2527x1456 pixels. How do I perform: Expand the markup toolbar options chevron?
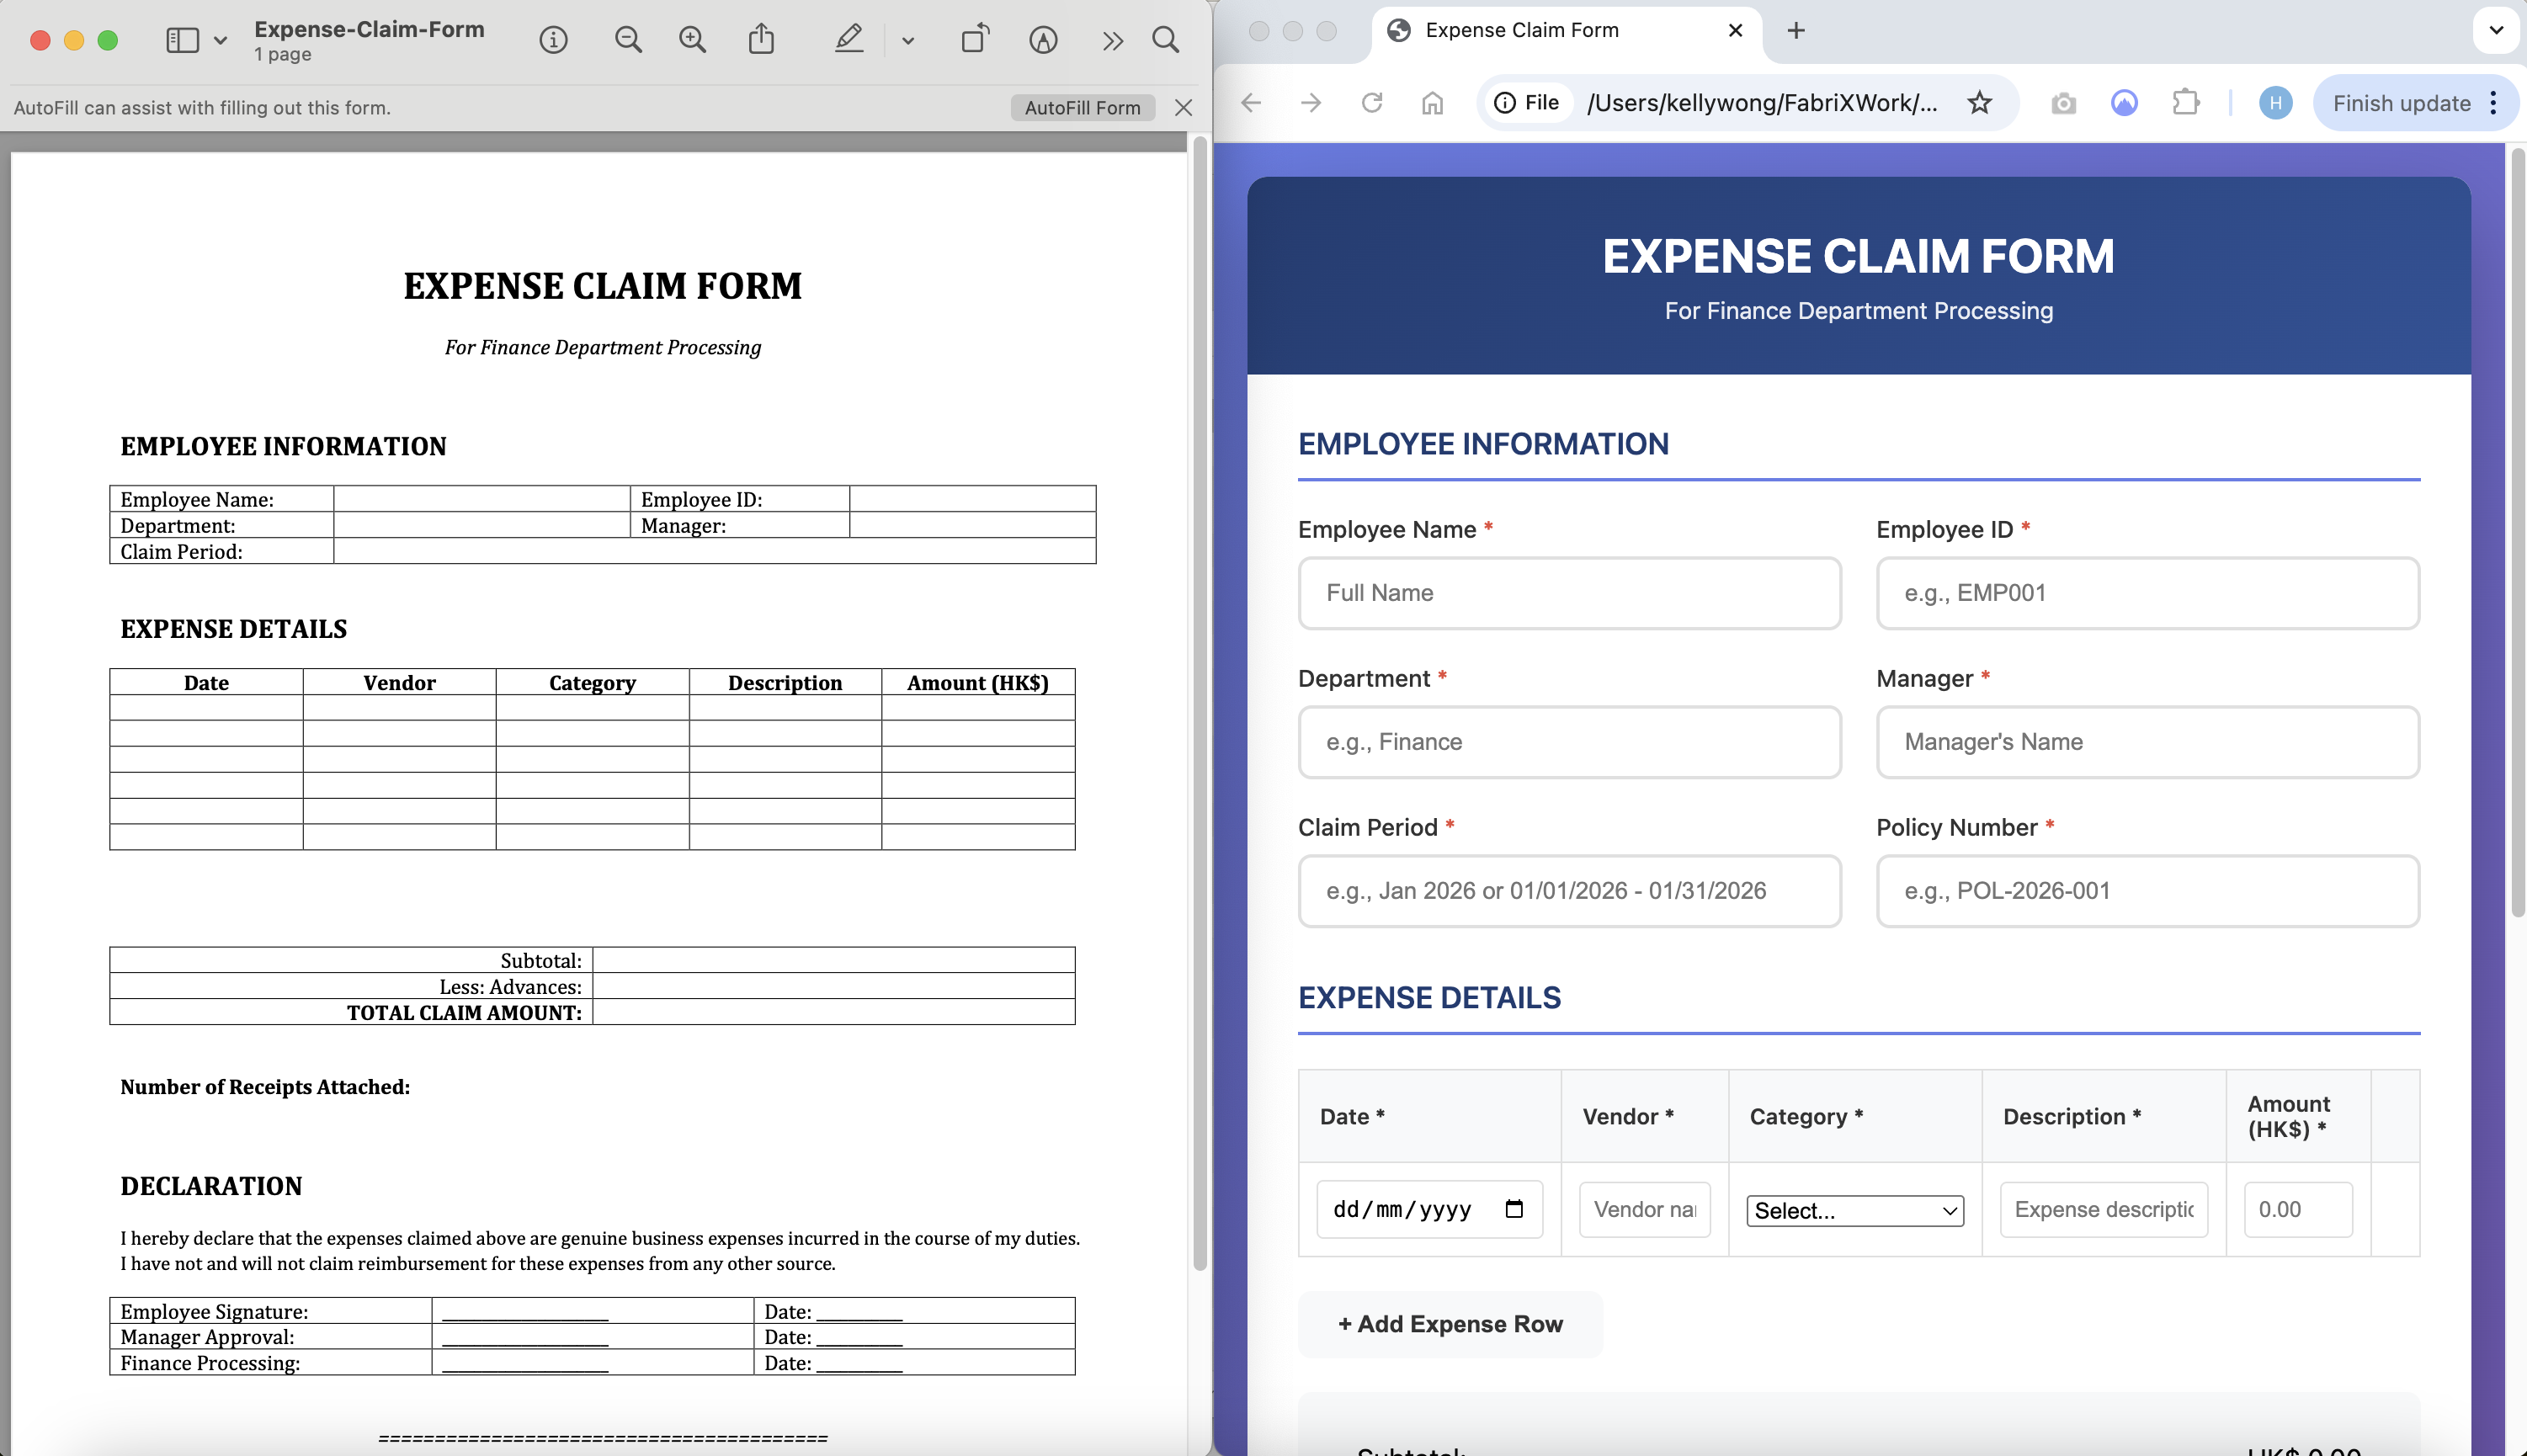pyautogui.click(x=907, y=40)
